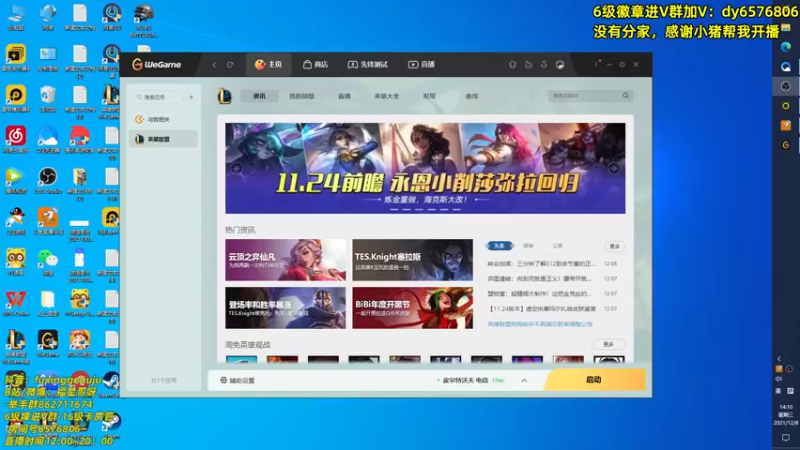Open the 先锋测试 tab
The width and height of the screenshot is (800, 450).
point(367,65)
